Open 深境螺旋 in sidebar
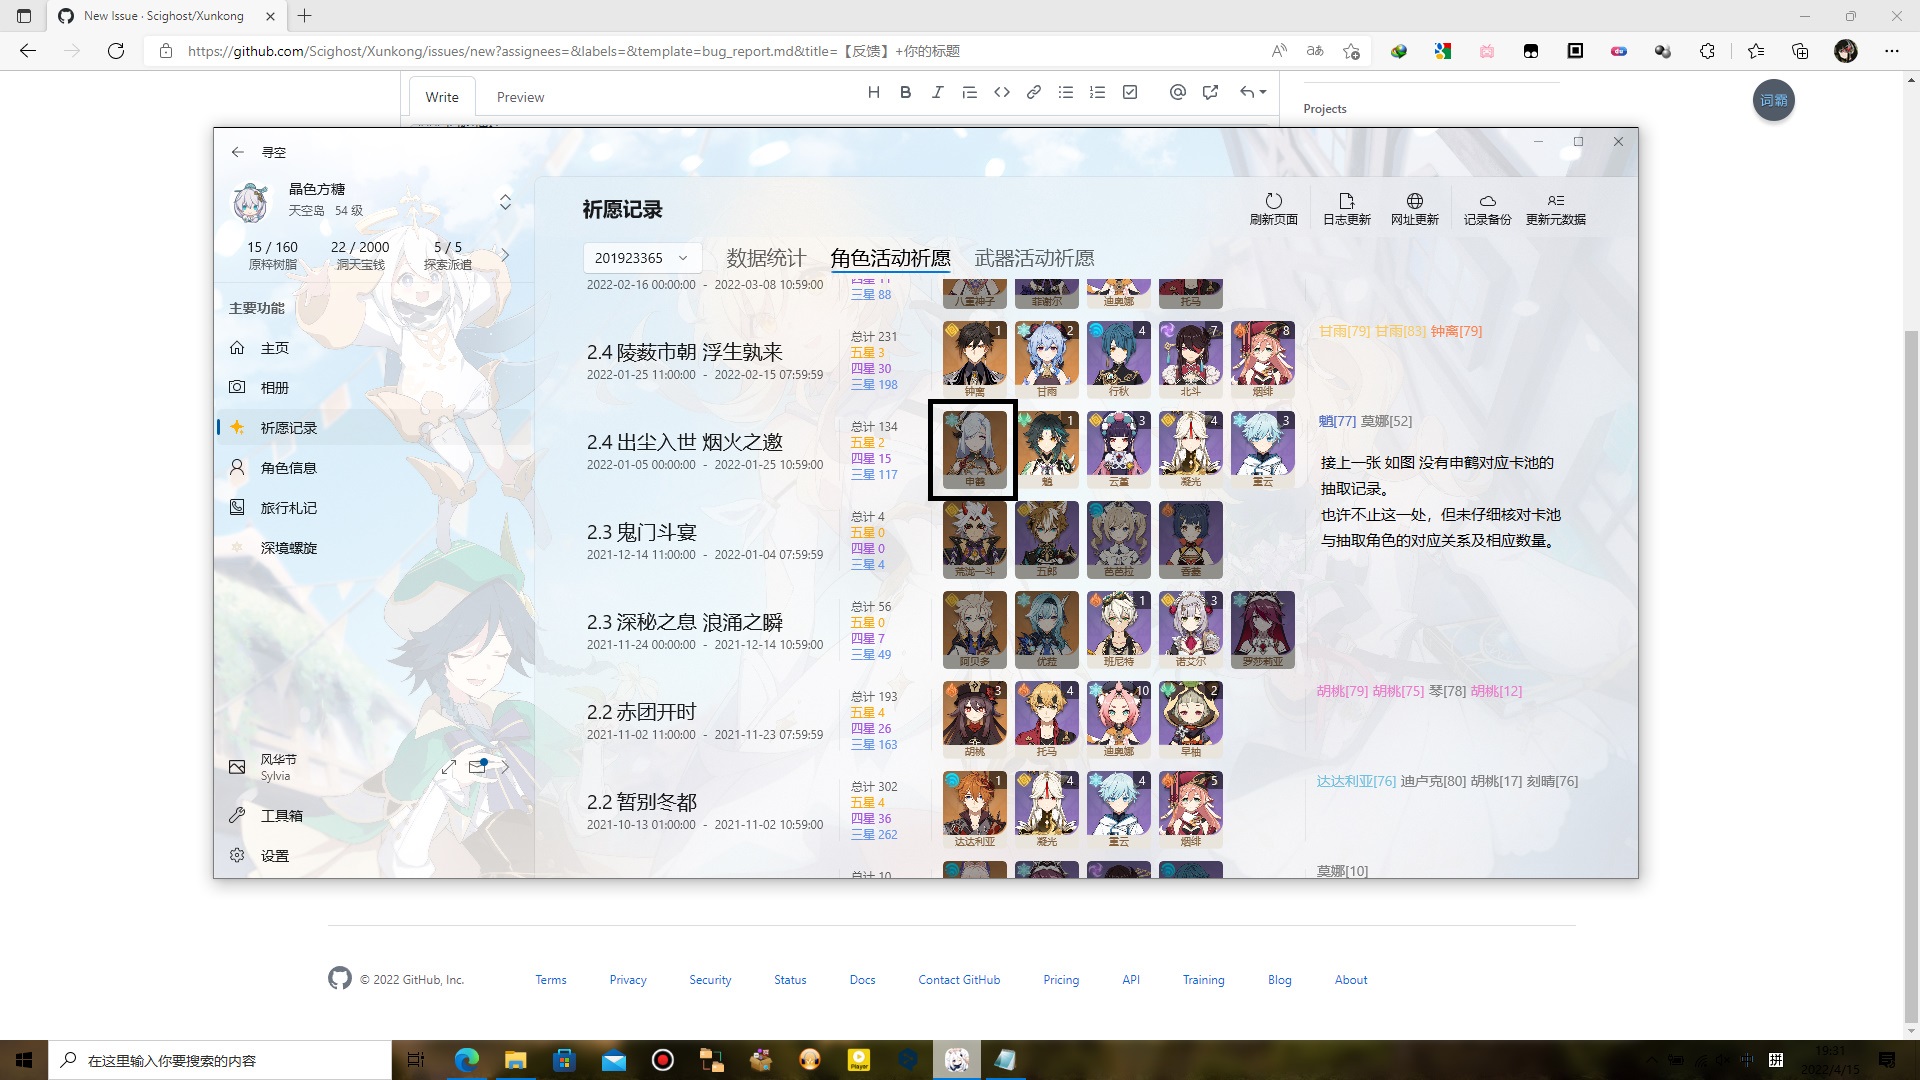The width and height of the screenshot is (1920, 1080). click(372, 548)
